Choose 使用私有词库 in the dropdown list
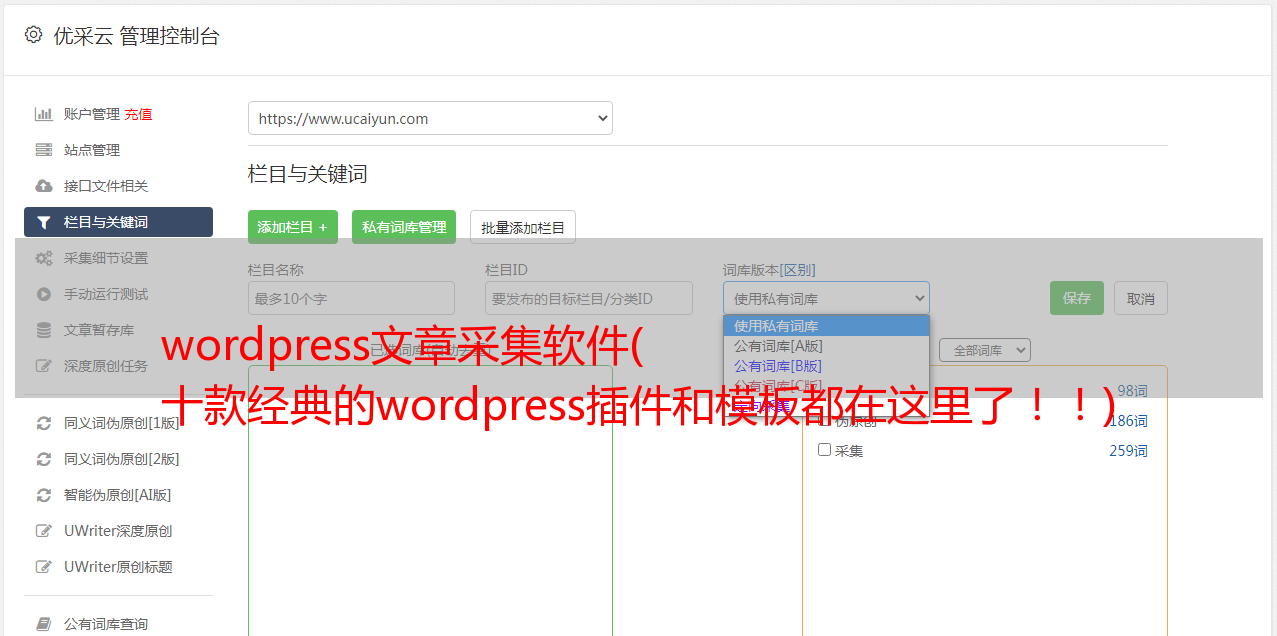 pos(826,326)
